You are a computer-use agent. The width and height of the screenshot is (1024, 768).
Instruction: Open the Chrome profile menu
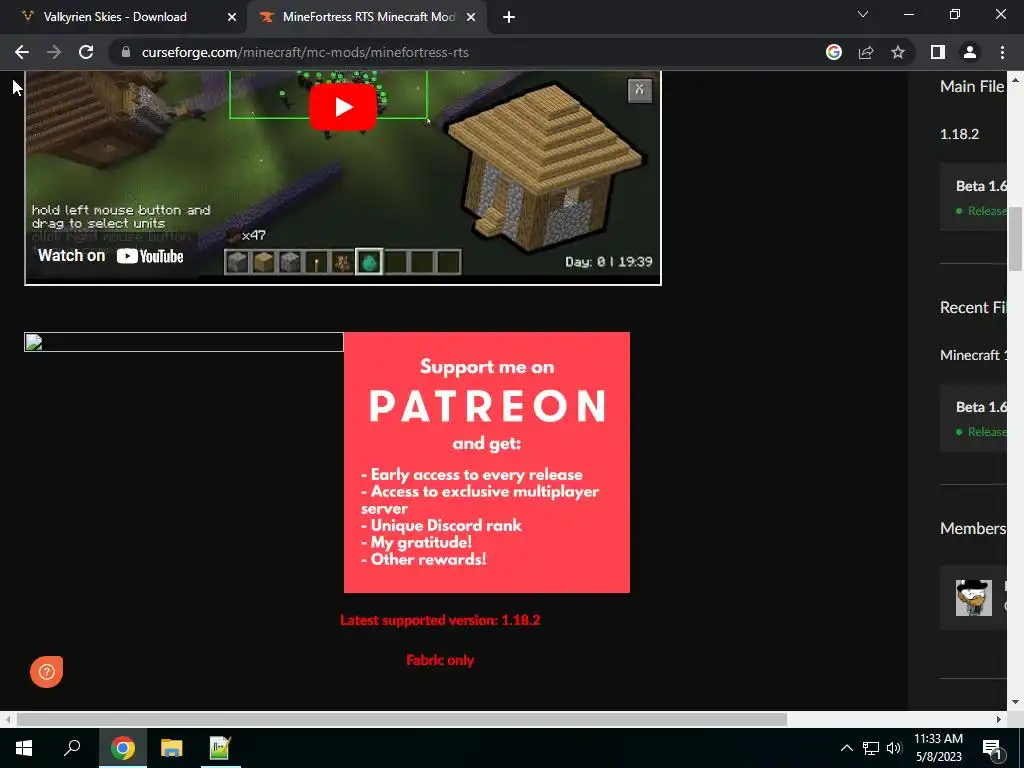970,52
